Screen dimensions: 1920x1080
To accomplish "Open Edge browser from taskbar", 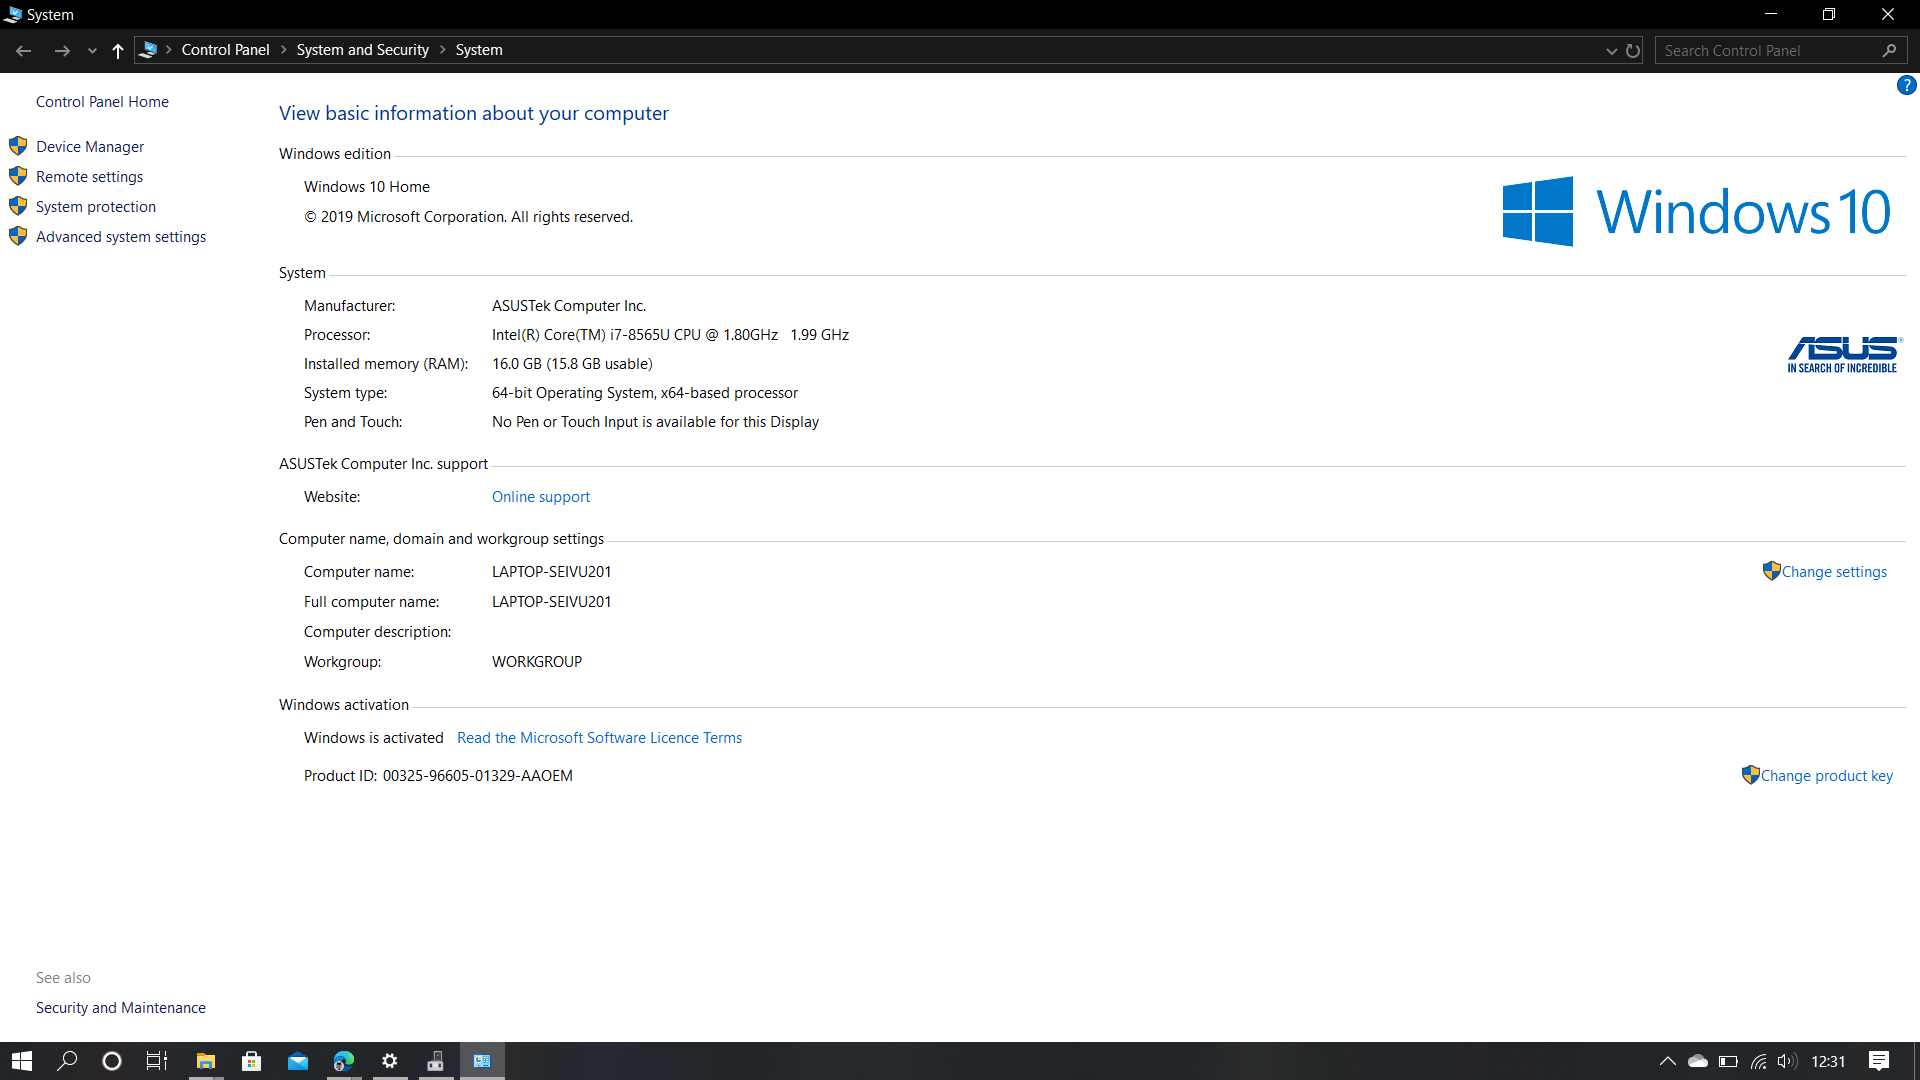I will tap(344, 1061).
